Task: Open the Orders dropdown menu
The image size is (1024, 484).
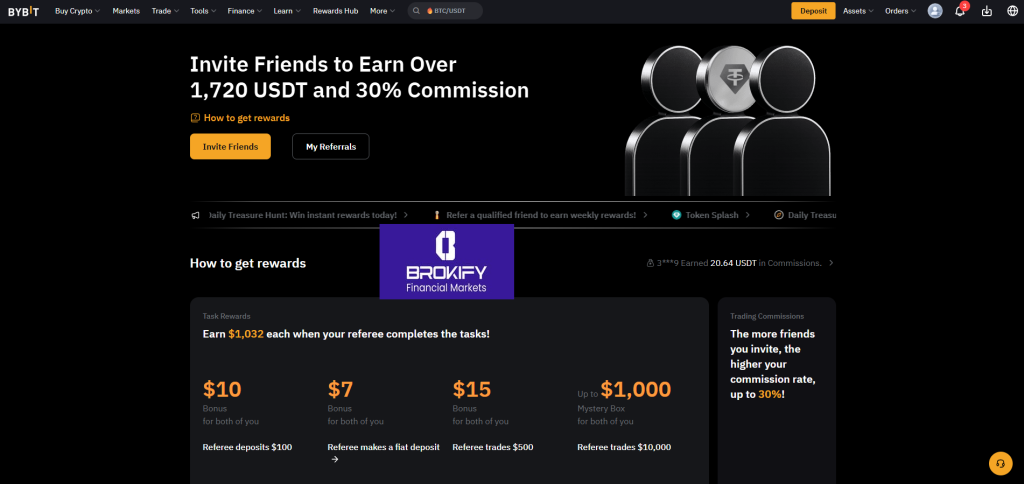Action: [899, 11]
